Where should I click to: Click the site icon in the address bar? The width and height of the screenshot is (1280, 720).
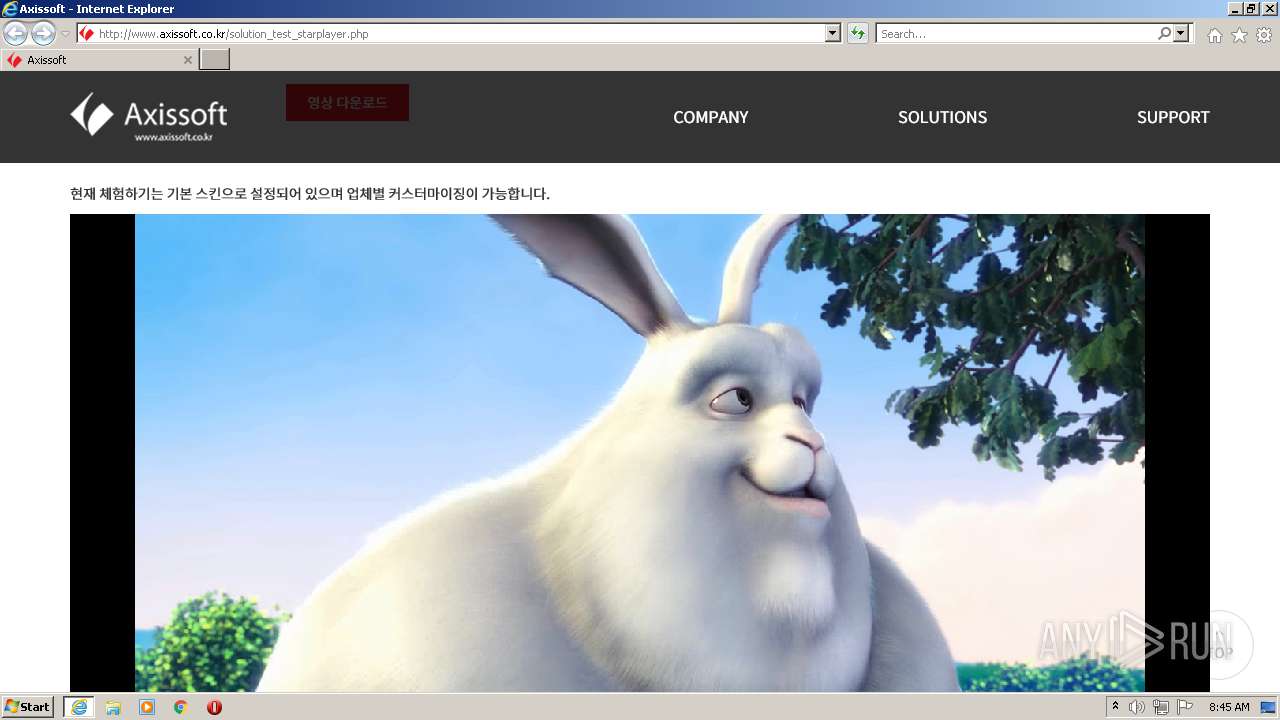pos(87,34)
